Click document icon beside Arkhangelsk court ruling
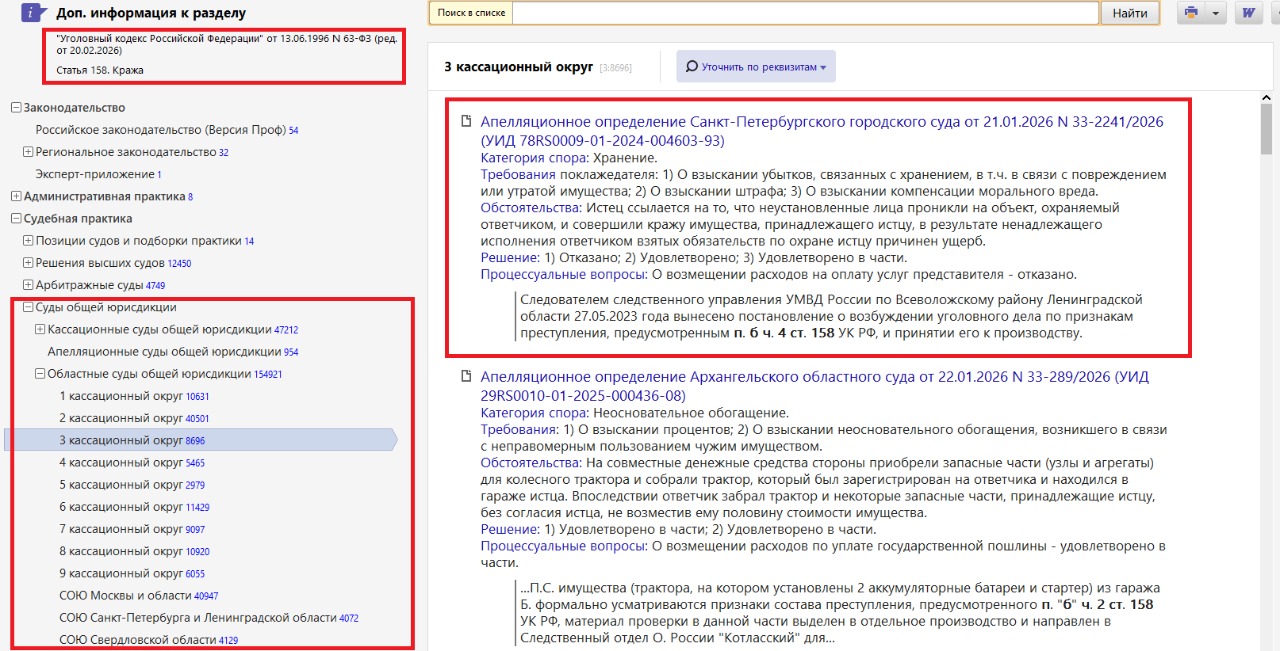This screenshot has height=651, width=1280. pyautogui.click(x=465, y=377)
